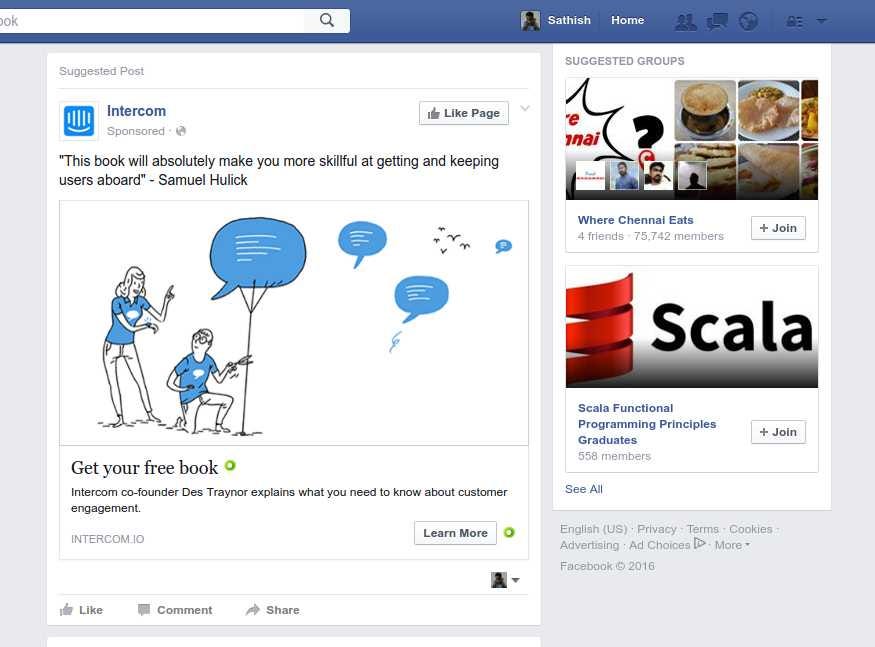Viewport: 875px width, 647px height.
Task: Open the Privacy footer link
Action: [x=656, y=529]
